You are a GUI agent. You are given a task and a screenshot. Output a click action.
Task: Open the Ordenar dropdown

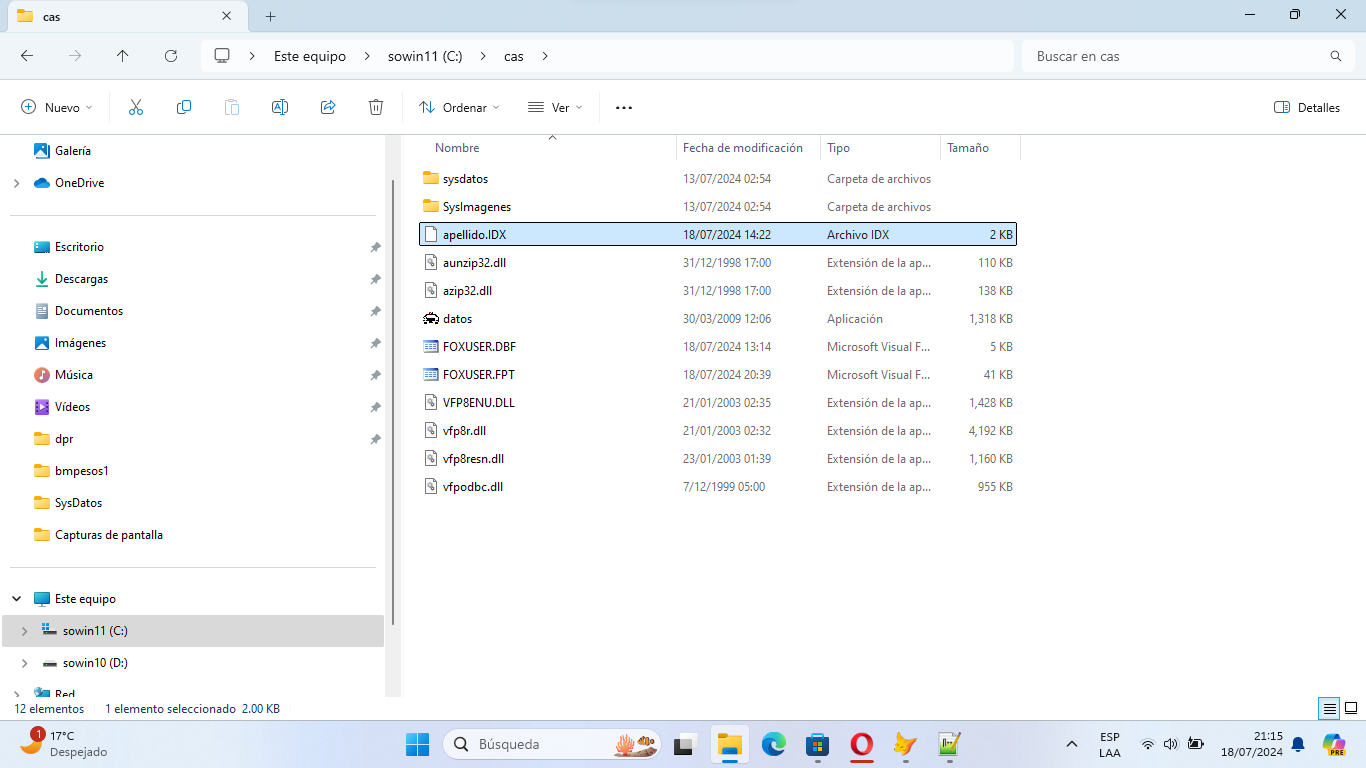coord(459,107)
